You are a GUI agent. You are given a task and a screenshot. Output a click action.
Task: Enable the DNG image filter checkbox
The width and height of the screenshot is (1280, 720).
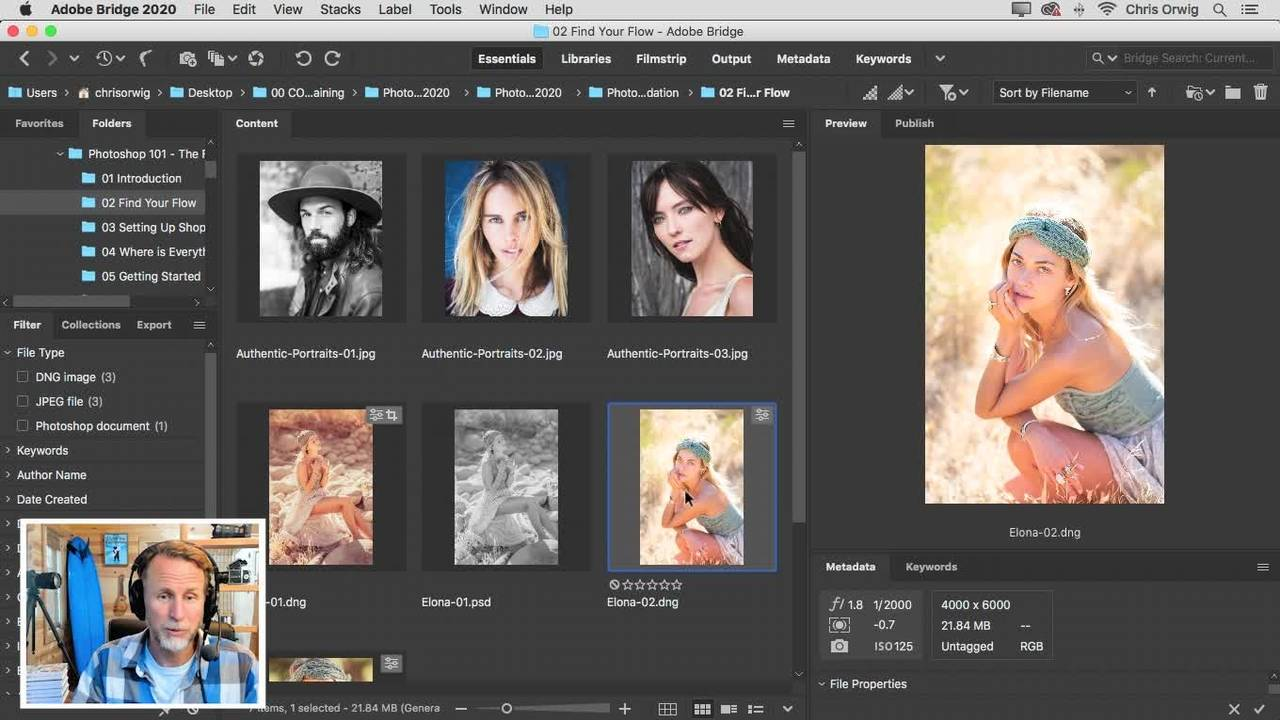(x=22, y=377)
